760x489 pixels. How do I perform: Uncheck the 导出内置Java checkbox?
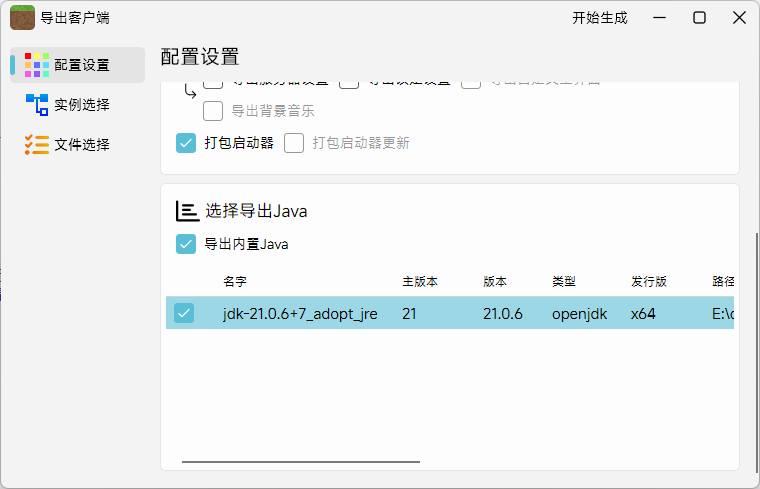tap(185, 244)
